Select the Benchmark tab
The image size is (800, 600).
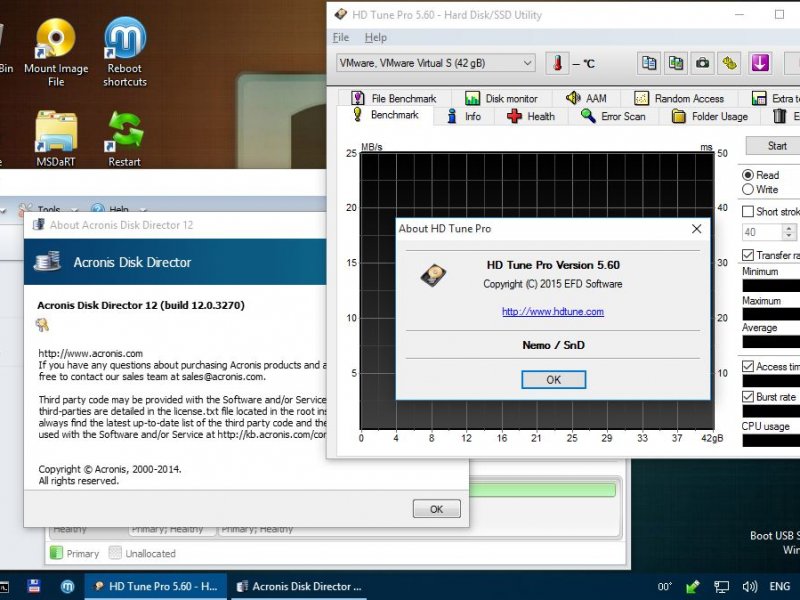[x=386, y=115]
